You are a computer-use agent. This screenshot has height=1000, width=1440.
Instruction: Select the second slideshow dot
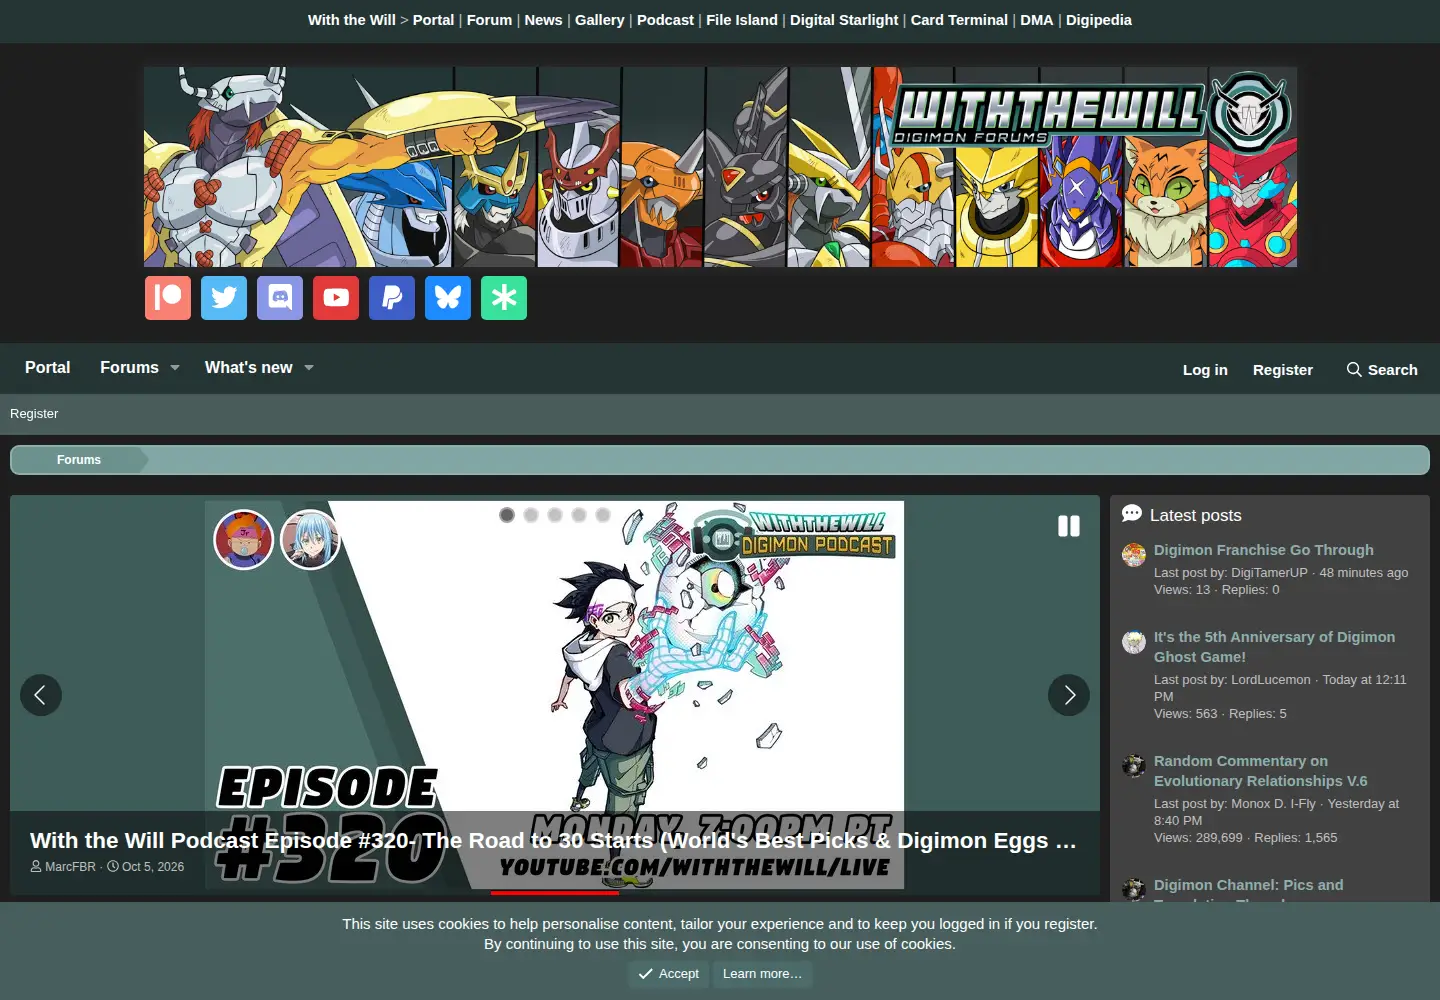(x=531, y=515)
